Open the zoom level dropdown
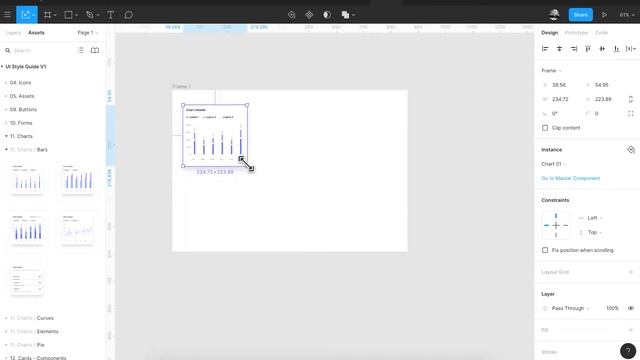This screenshot has height=360, width=640. 627,15
